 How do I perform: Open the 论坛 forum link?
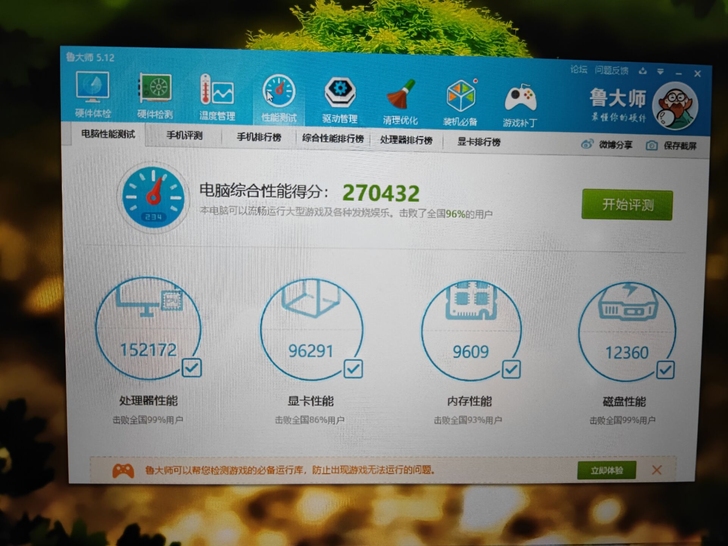coord(578,70)
